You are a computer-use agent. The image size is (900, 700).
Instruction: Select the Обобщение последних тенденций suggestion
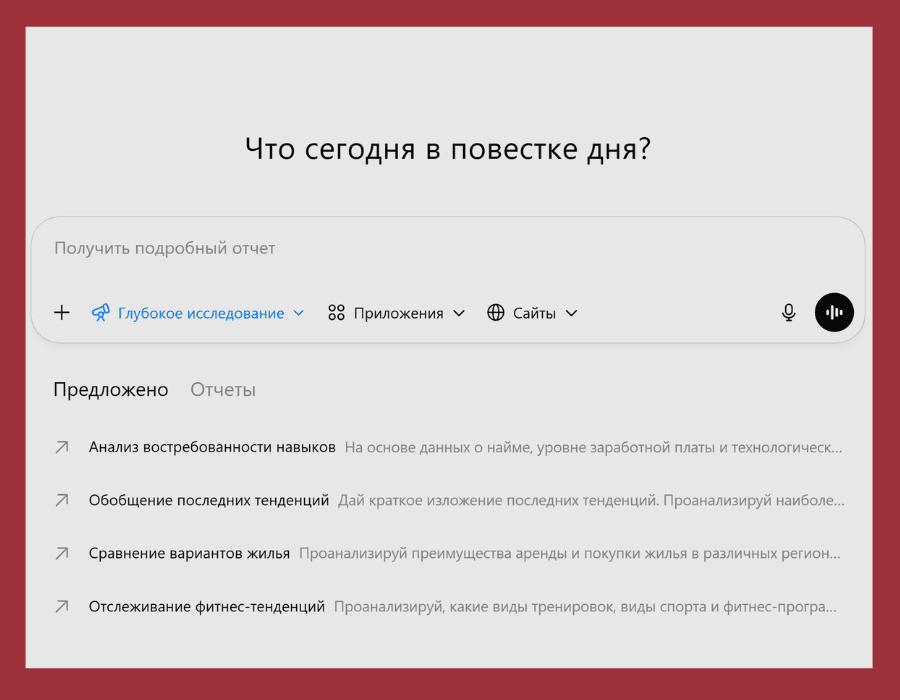pyautogui.click(x=205, y=500)
